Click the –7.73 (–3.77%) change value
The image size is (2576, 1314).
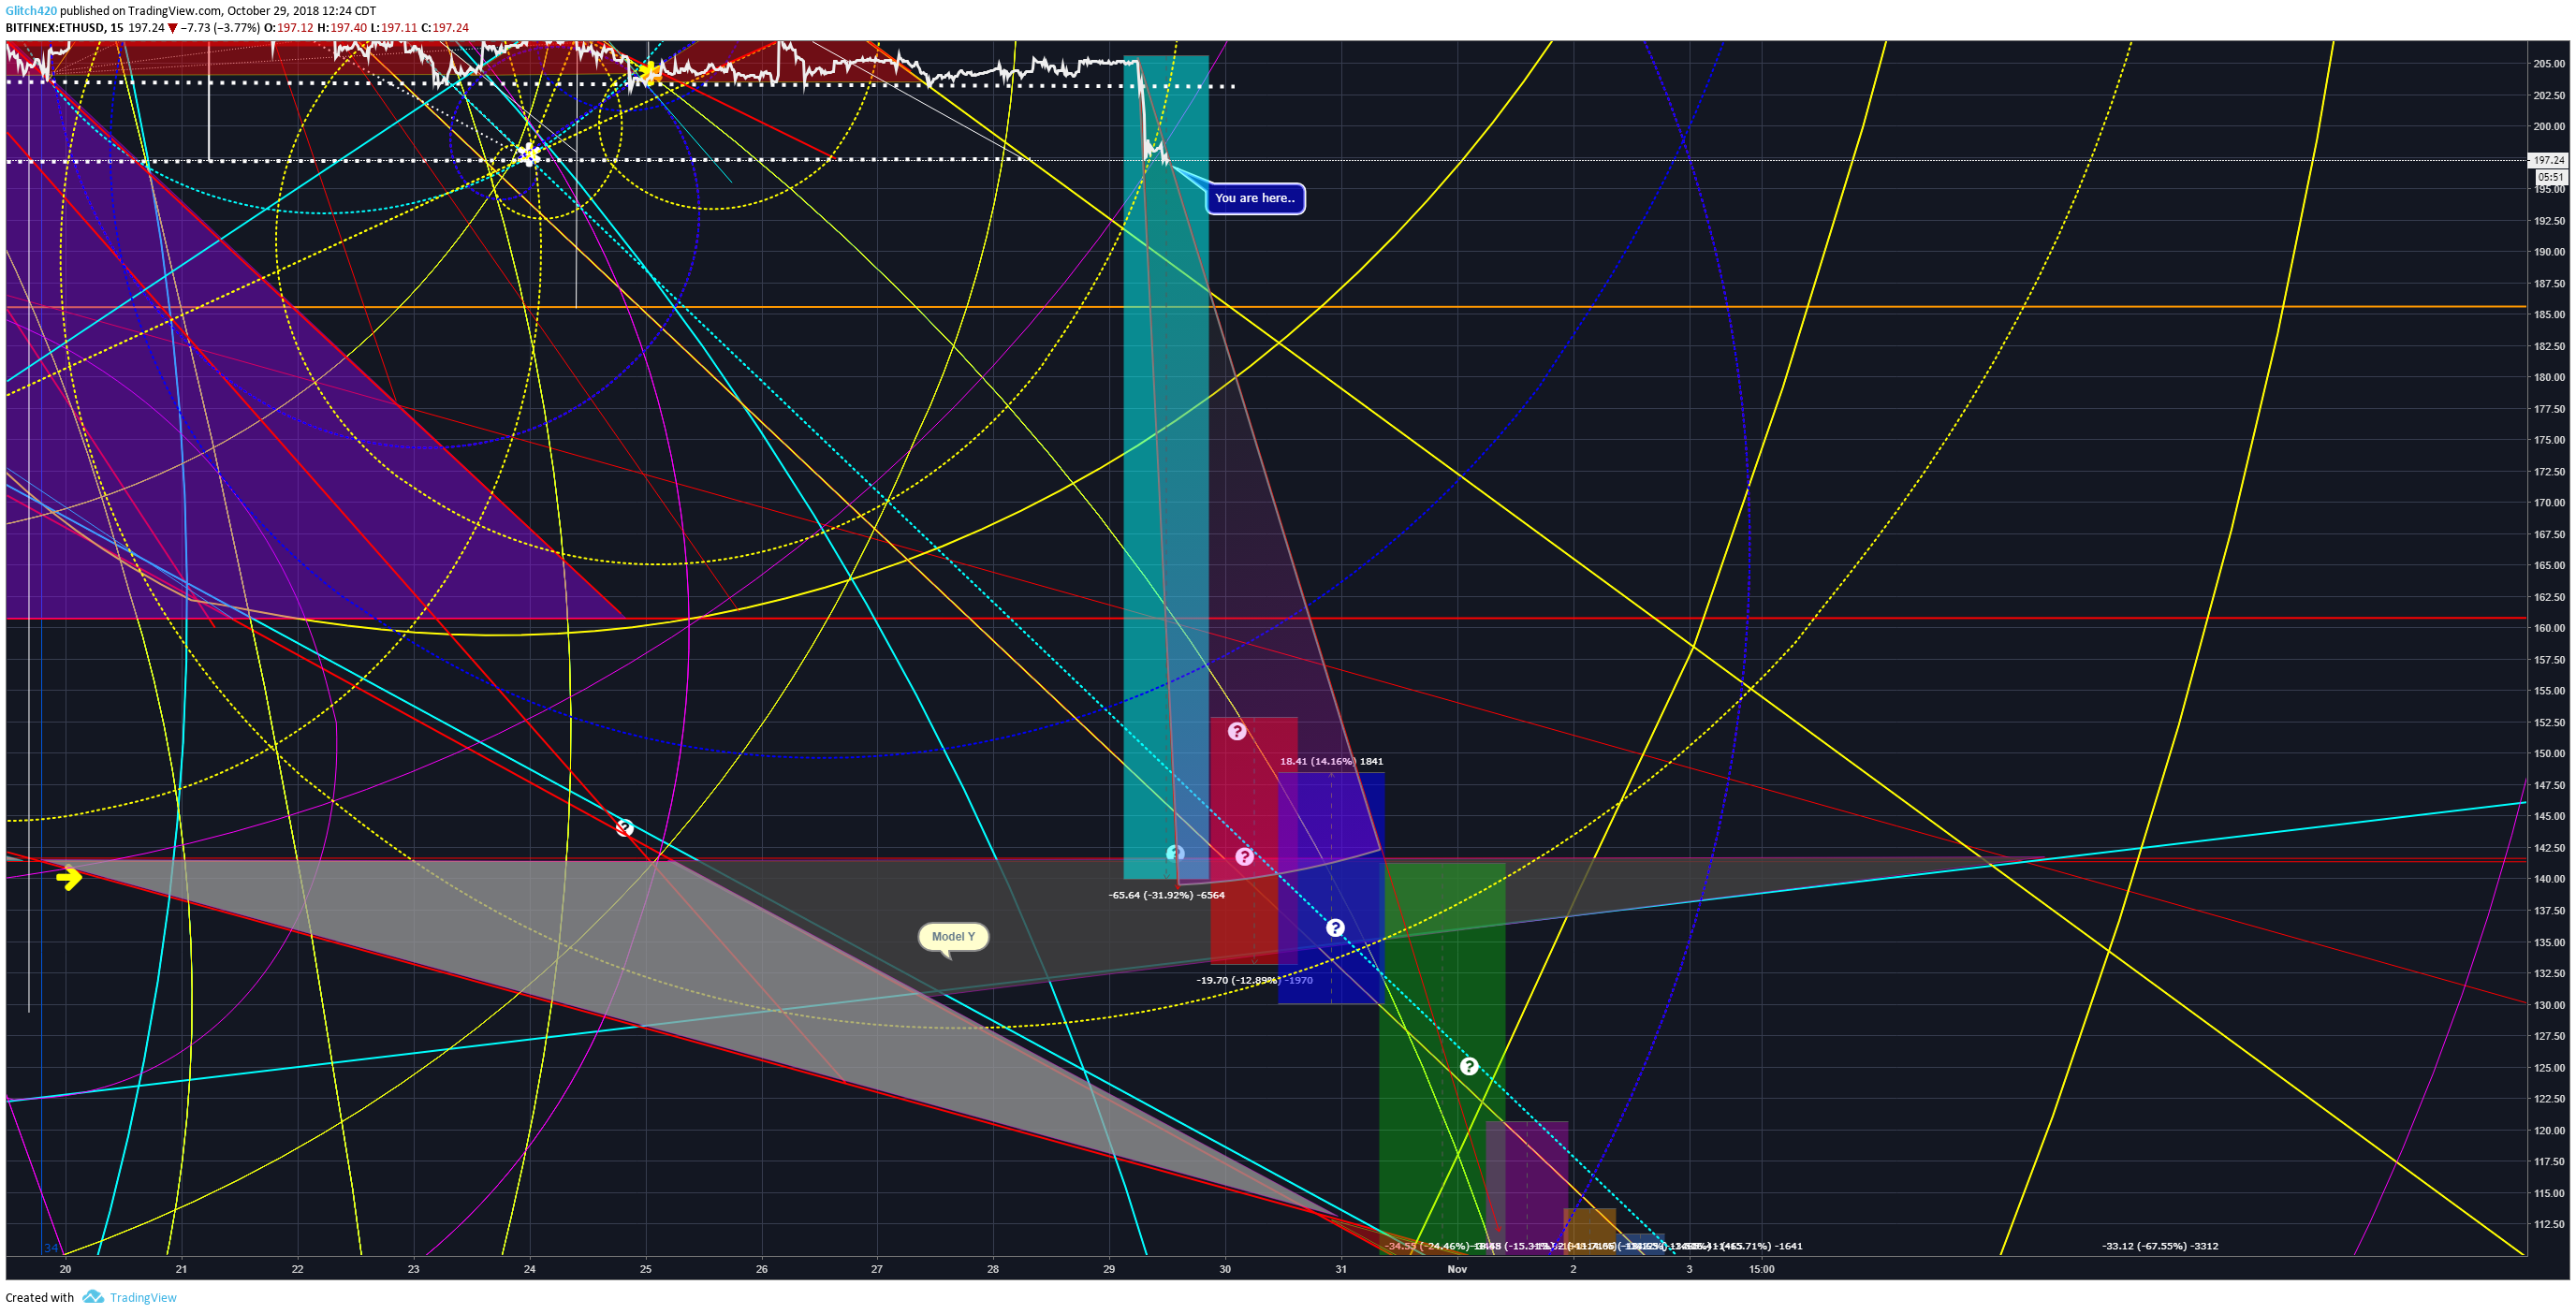[220, 28]
